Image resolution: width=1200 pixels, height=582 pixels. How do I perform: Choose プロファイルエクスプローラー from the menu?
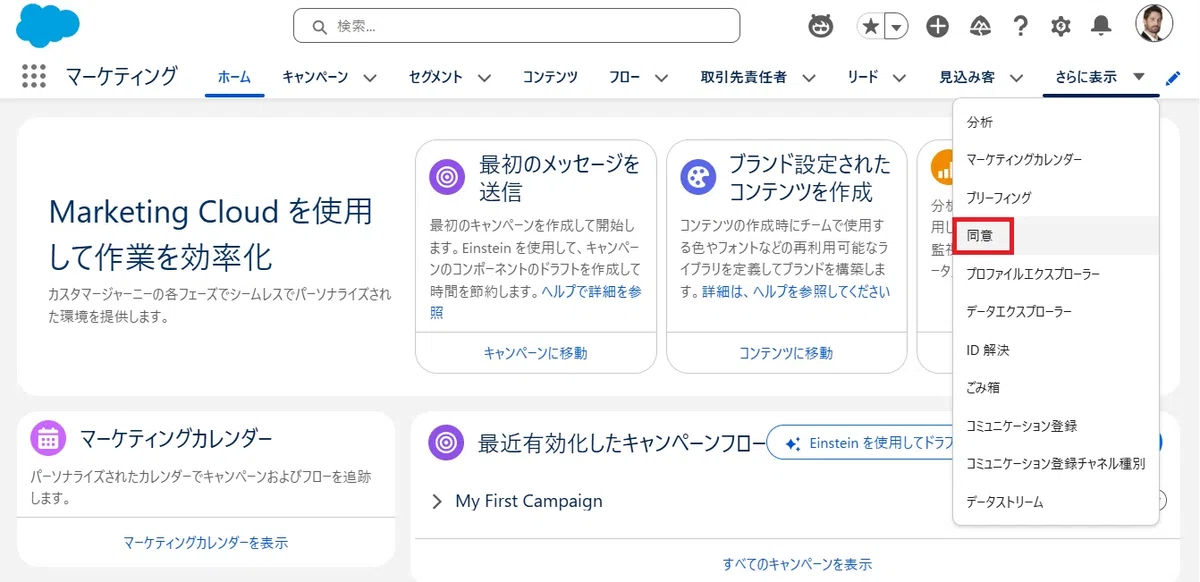(x=1056, y=274)
